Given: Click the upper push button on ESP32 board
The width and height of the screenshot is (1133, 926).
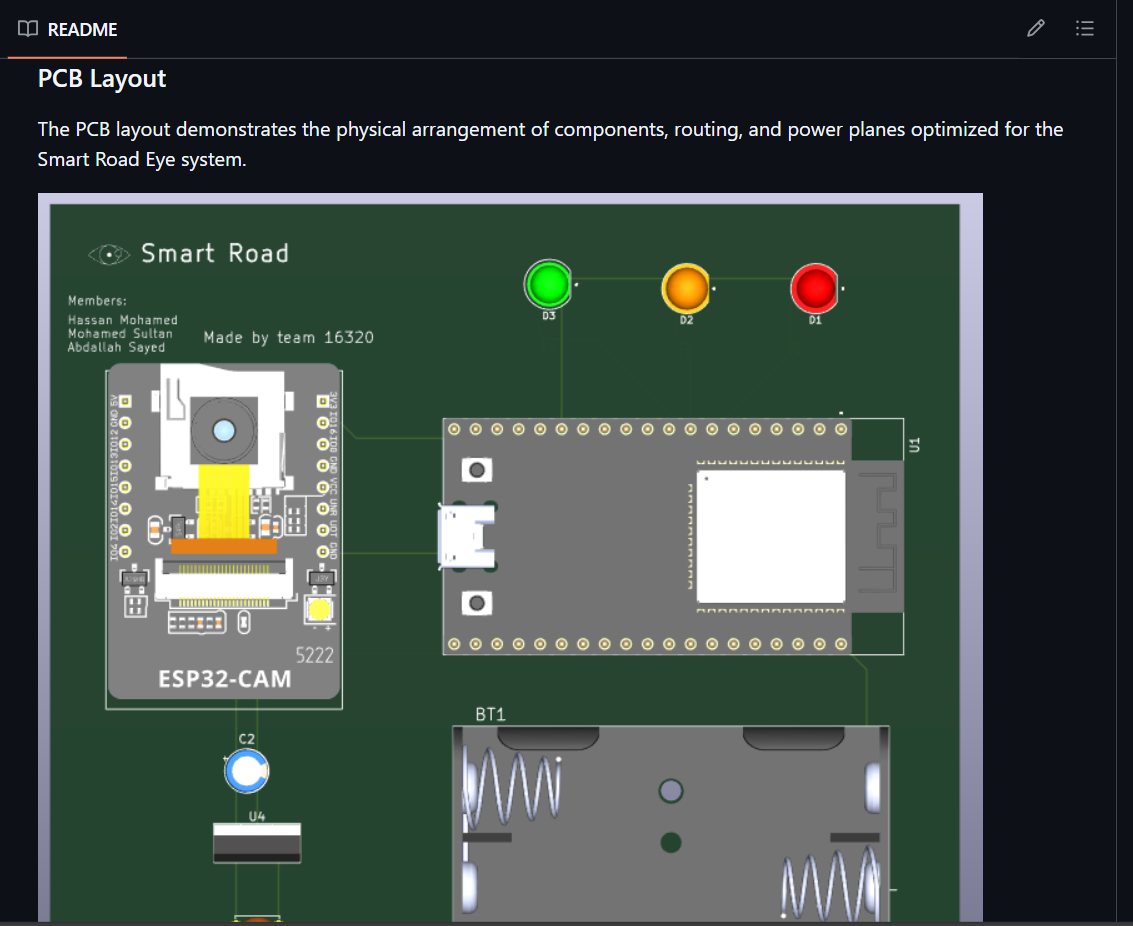Looking at the screenshot, I should pyautogui.click(x=478, y=469).
